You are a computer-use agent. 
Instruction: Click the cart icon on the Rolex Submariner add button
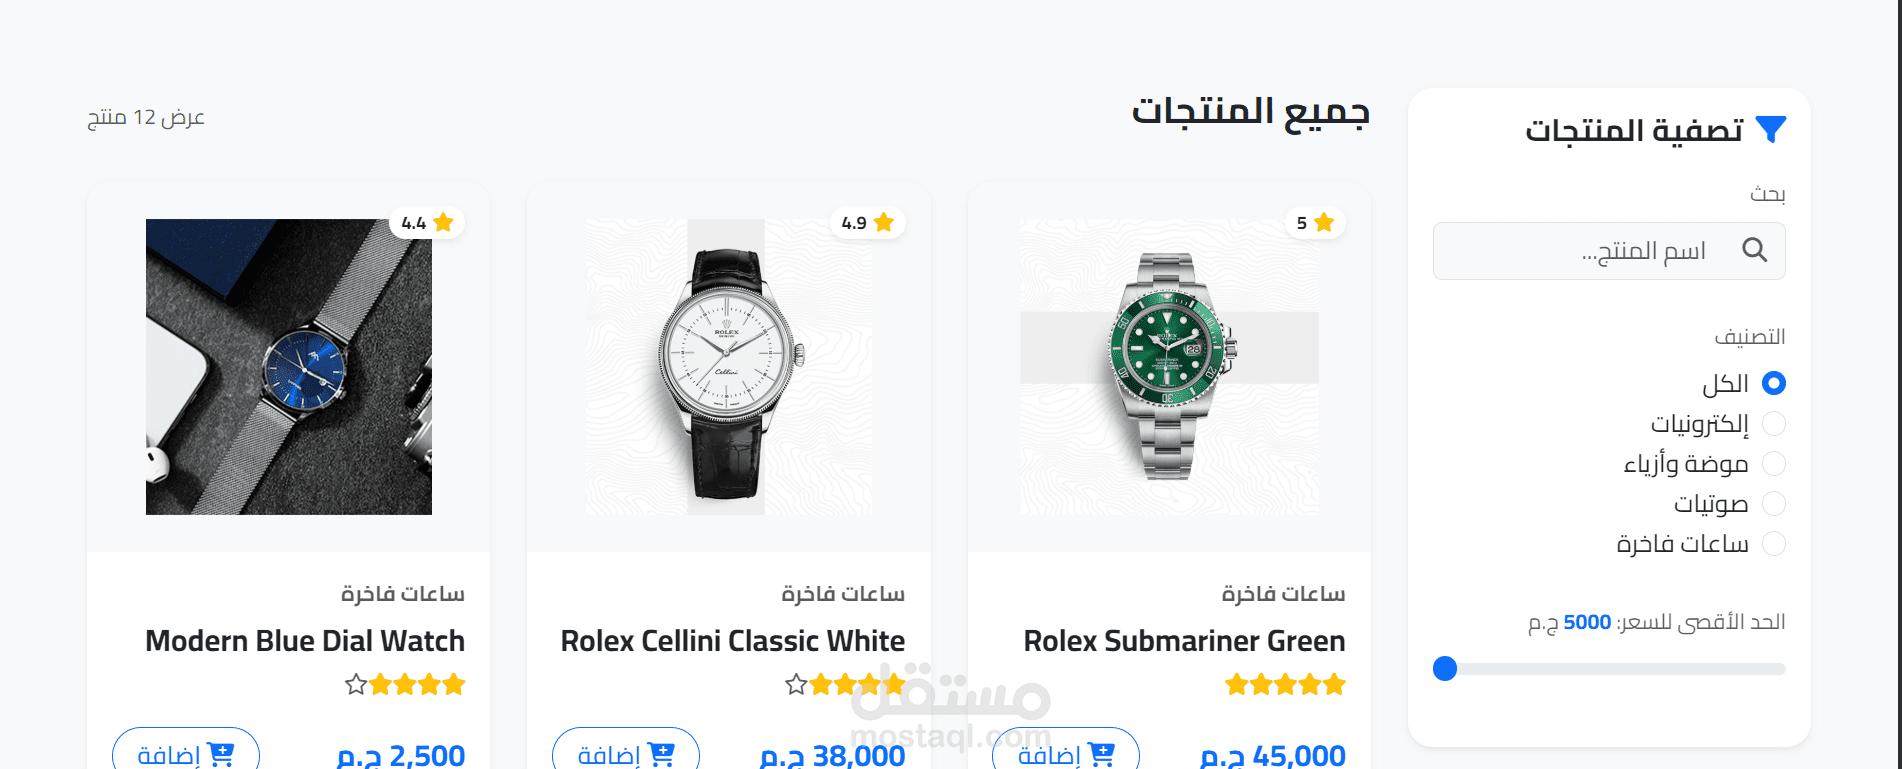pos(1101,755)
